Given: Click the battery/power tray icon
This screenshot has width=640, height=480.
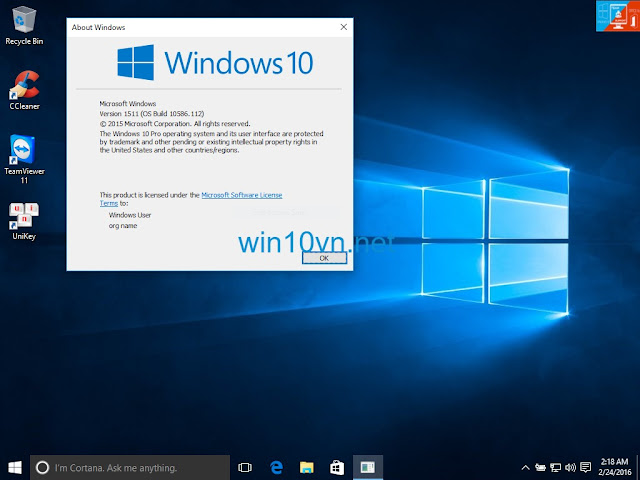Looking at the screenshot, I should tap(540, 468).
